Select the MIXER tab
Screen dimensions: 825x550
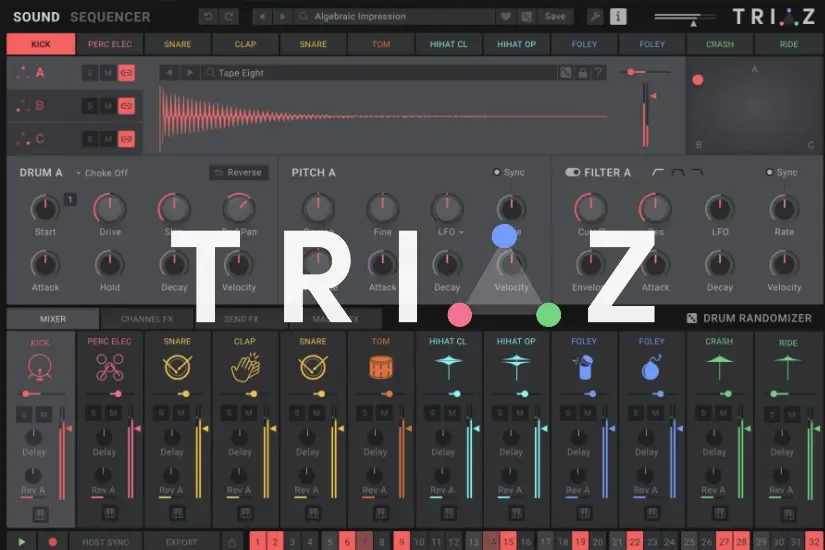tap(53, 319)
